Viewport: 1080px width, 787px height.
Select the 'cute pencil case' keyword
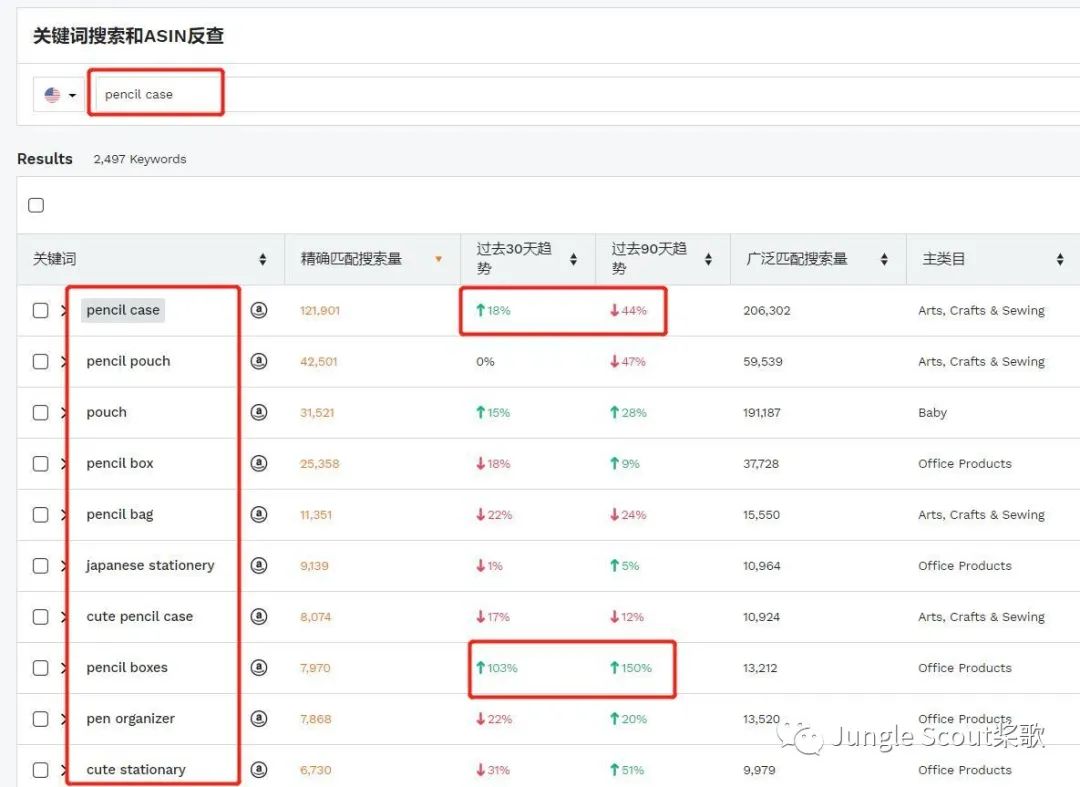pyautogui.click(x=139, y=616)
